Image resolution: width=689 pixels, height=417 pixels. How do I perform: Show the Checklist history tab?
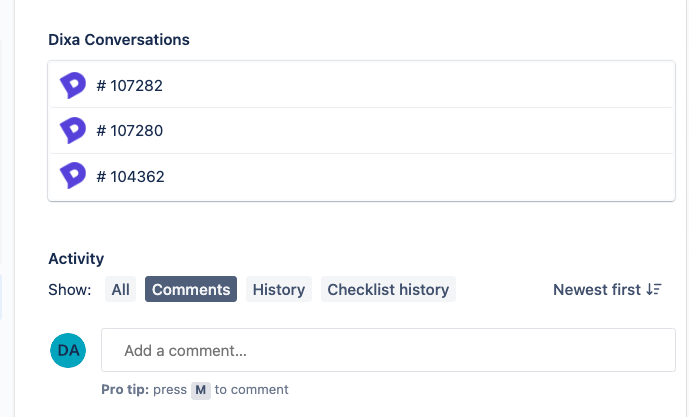click(388, 290)
